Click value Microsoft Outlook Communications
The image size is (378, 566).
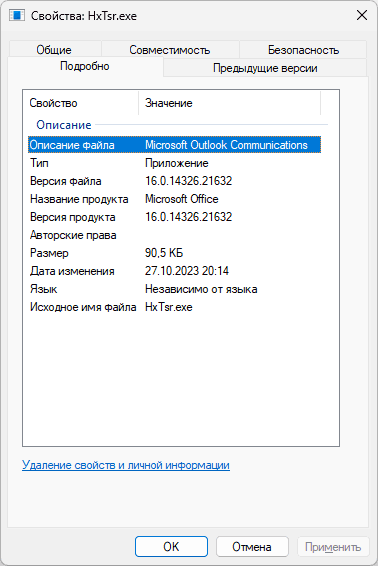(x=226, y=145)
